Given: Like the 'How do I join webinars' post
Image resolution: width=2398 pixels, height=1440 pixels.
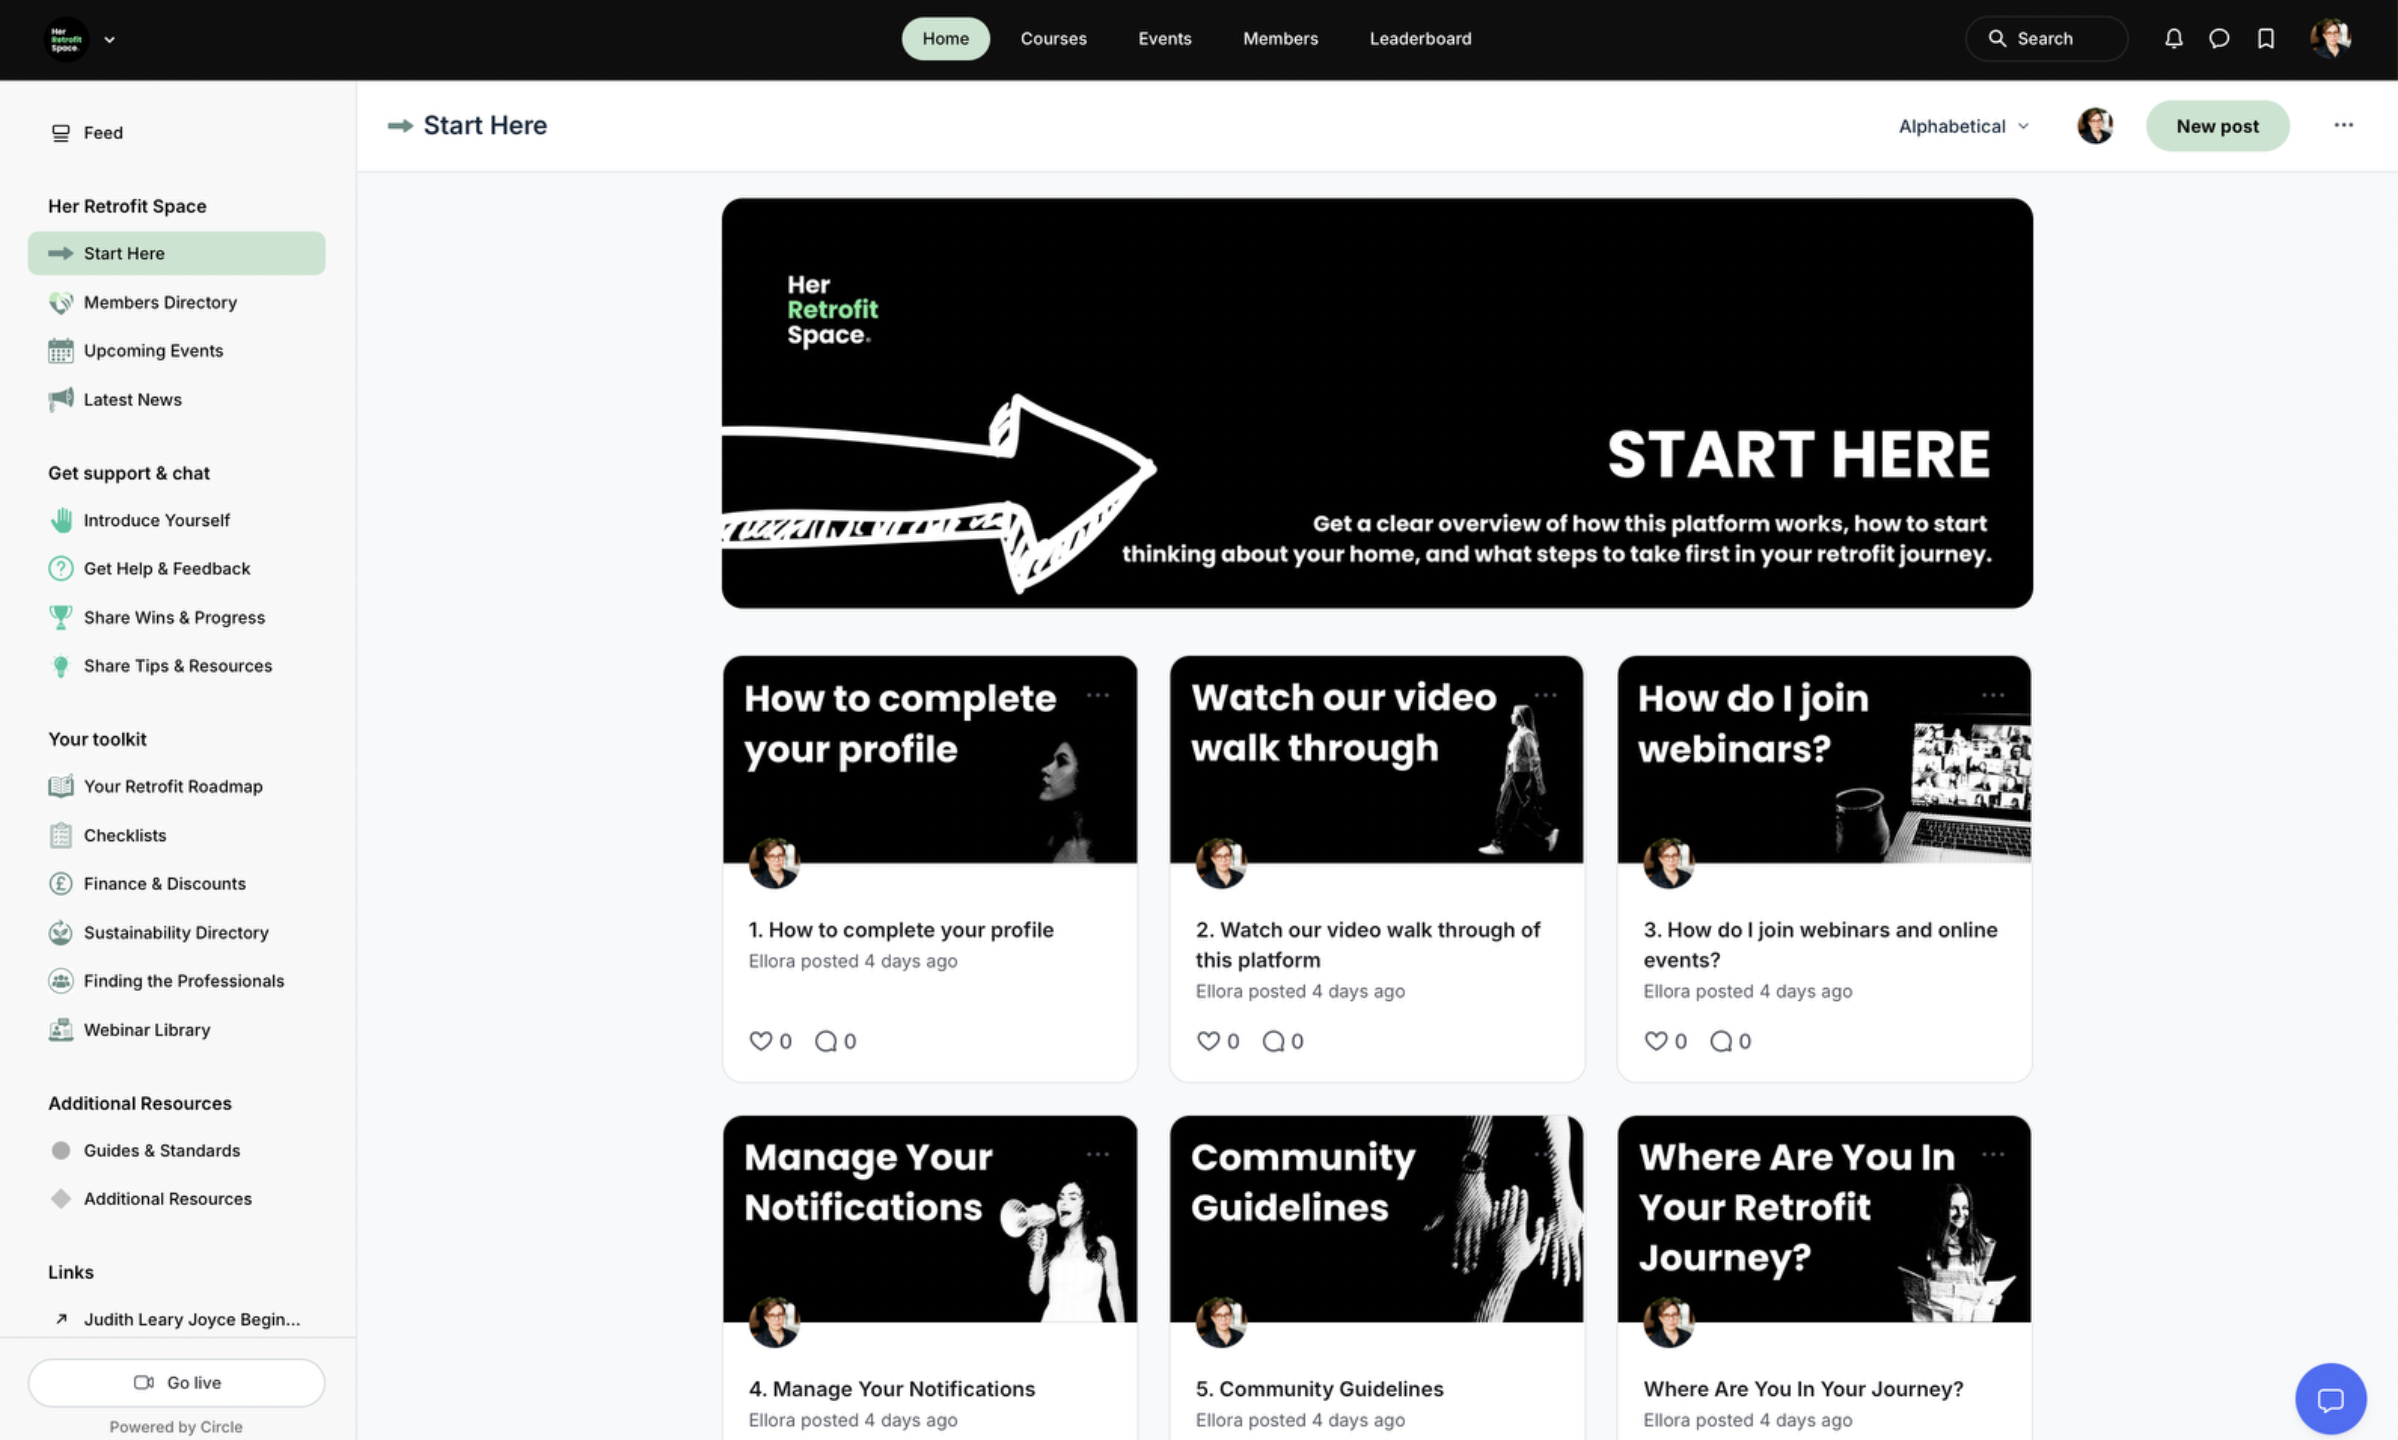Looking at the screenshot, I should tap(1656, 1041).
